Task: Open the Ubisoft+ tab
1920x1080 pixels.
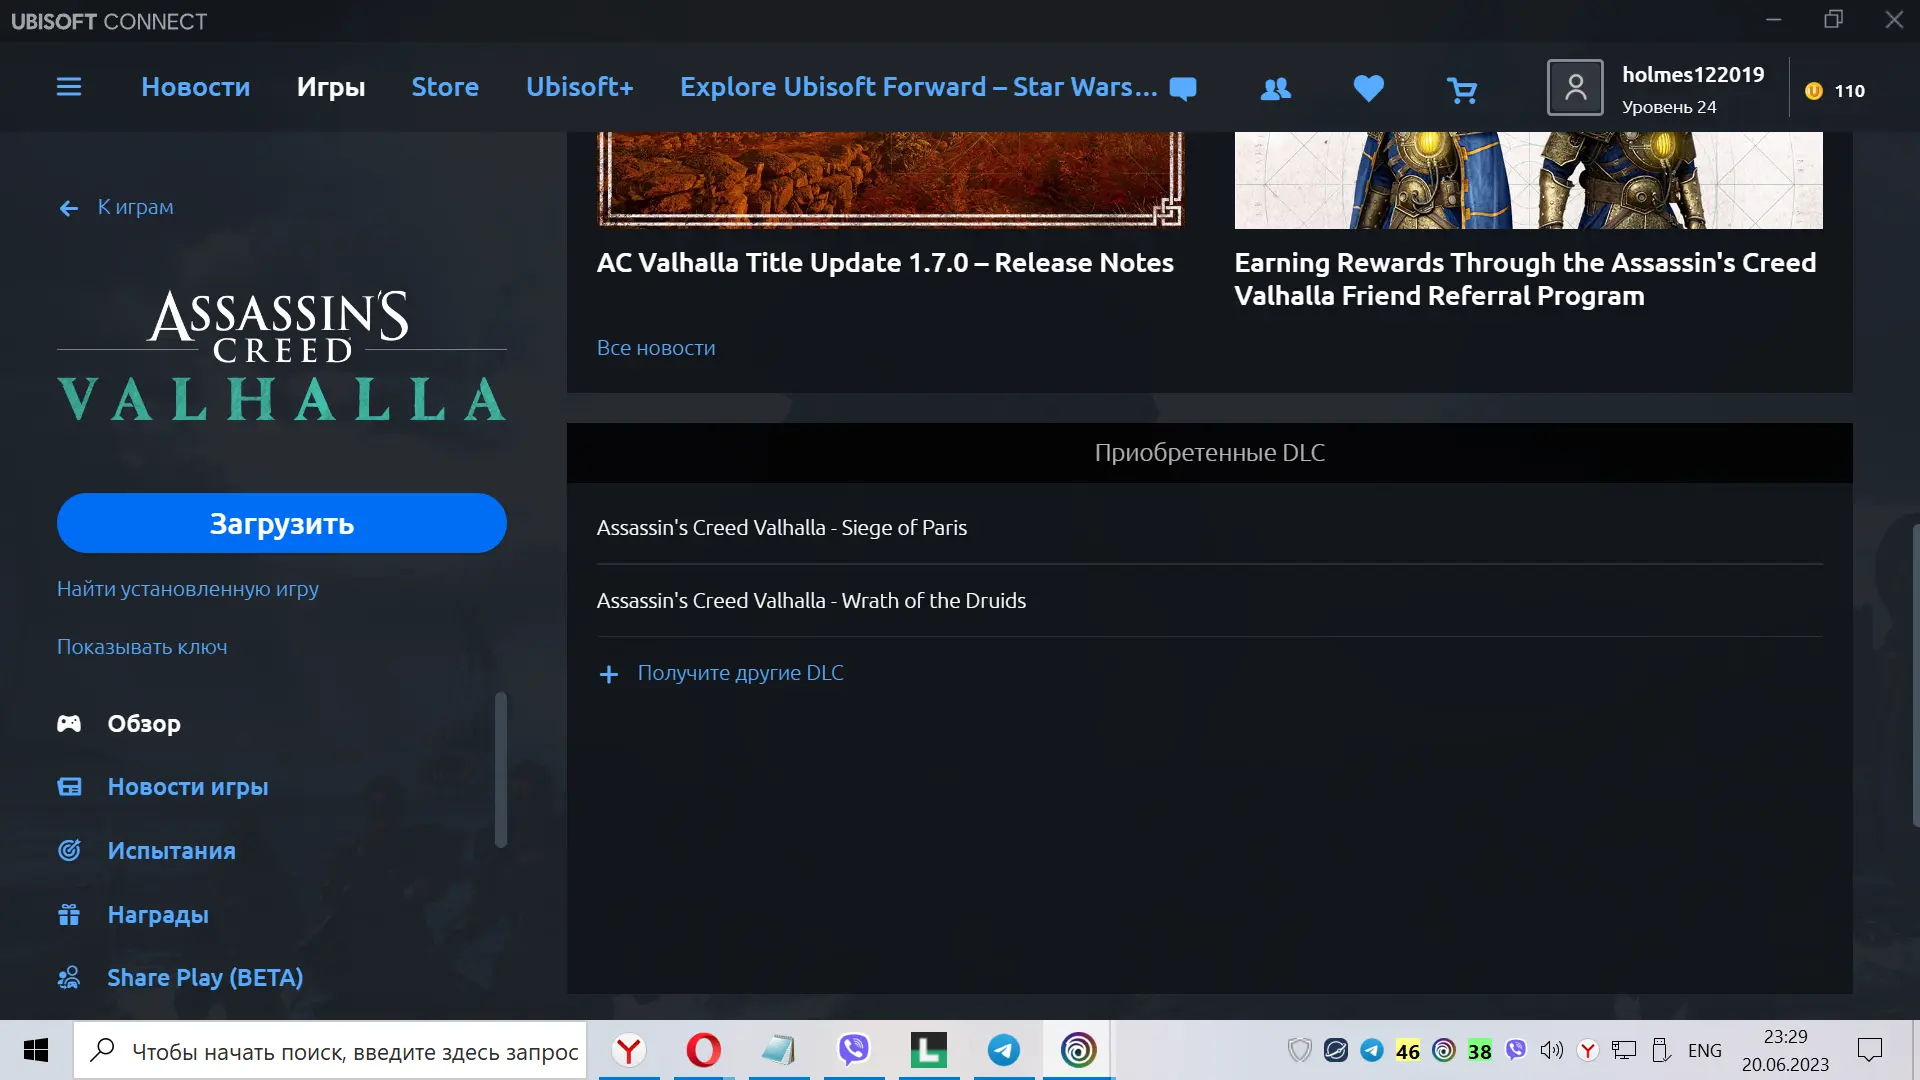Action: 580,87
